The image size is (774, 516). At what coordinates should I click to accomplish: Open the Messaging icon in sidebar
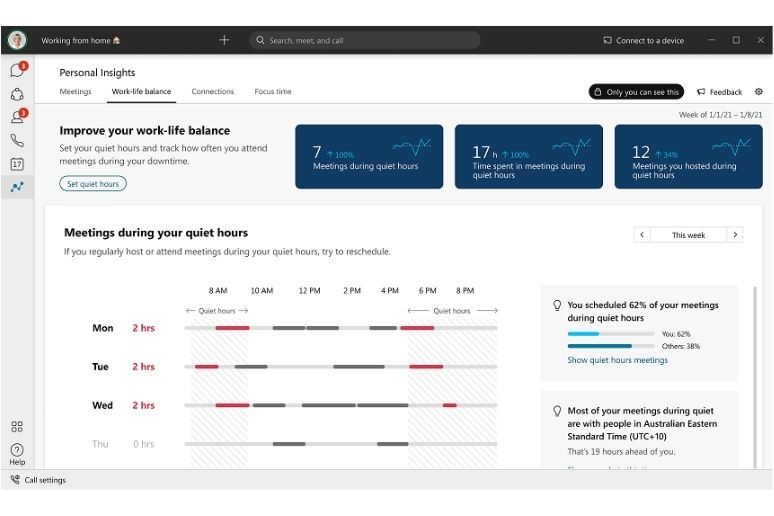pyautogui.click(x=17, y=70)
